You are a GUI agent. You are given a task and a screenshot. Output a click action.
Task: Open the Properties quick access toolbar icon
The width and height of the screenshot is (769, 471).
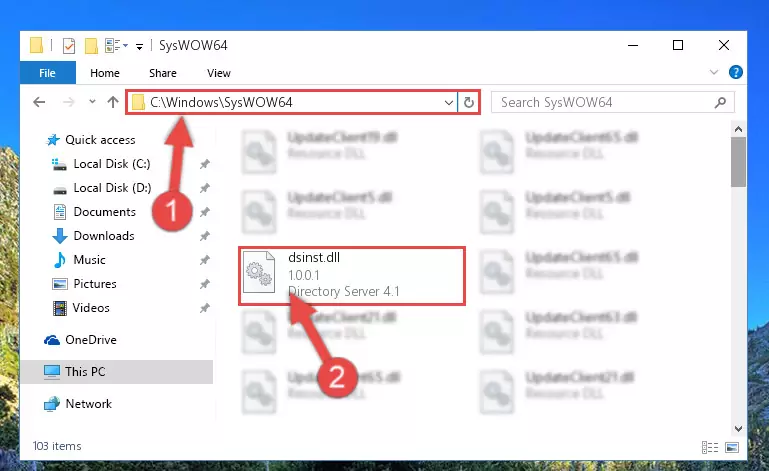click(x=69, y=46)
